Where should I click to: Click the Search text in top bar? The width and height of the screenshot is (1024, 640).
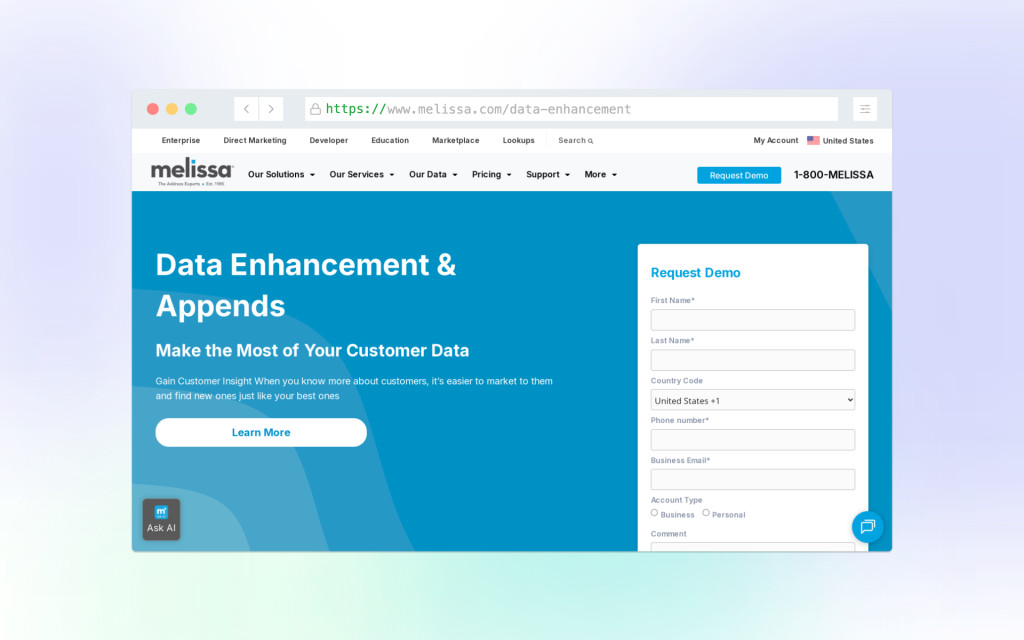tap(571, 140)
